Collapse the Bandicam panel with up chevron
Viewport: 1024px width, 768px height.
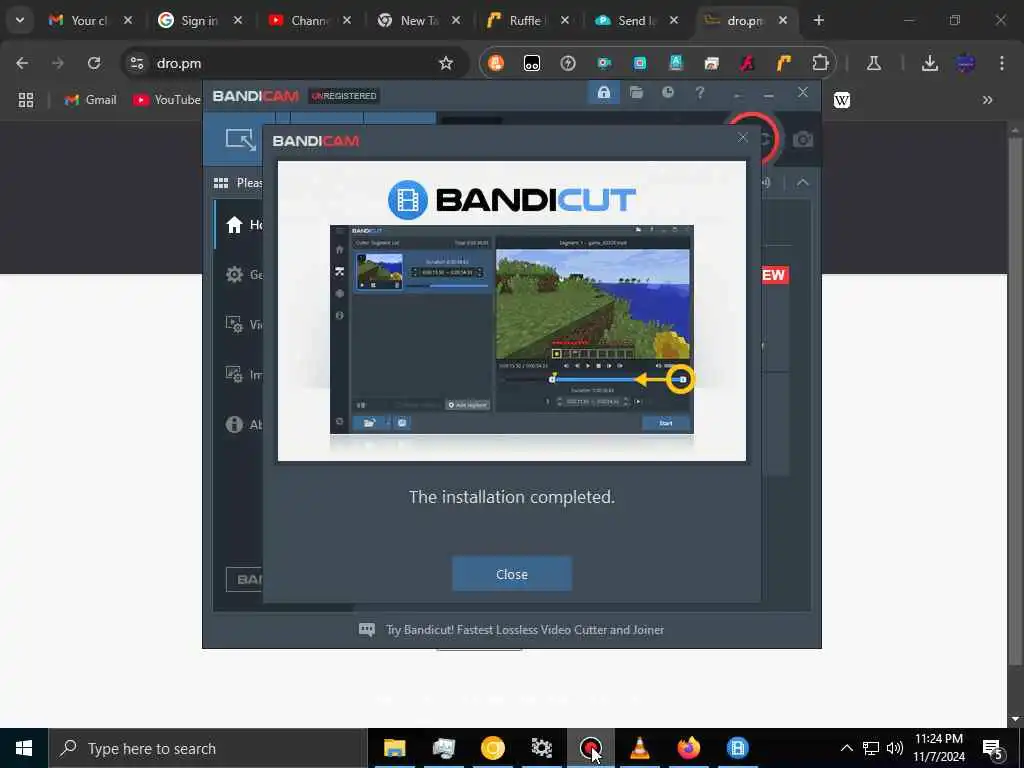[803, 183]
